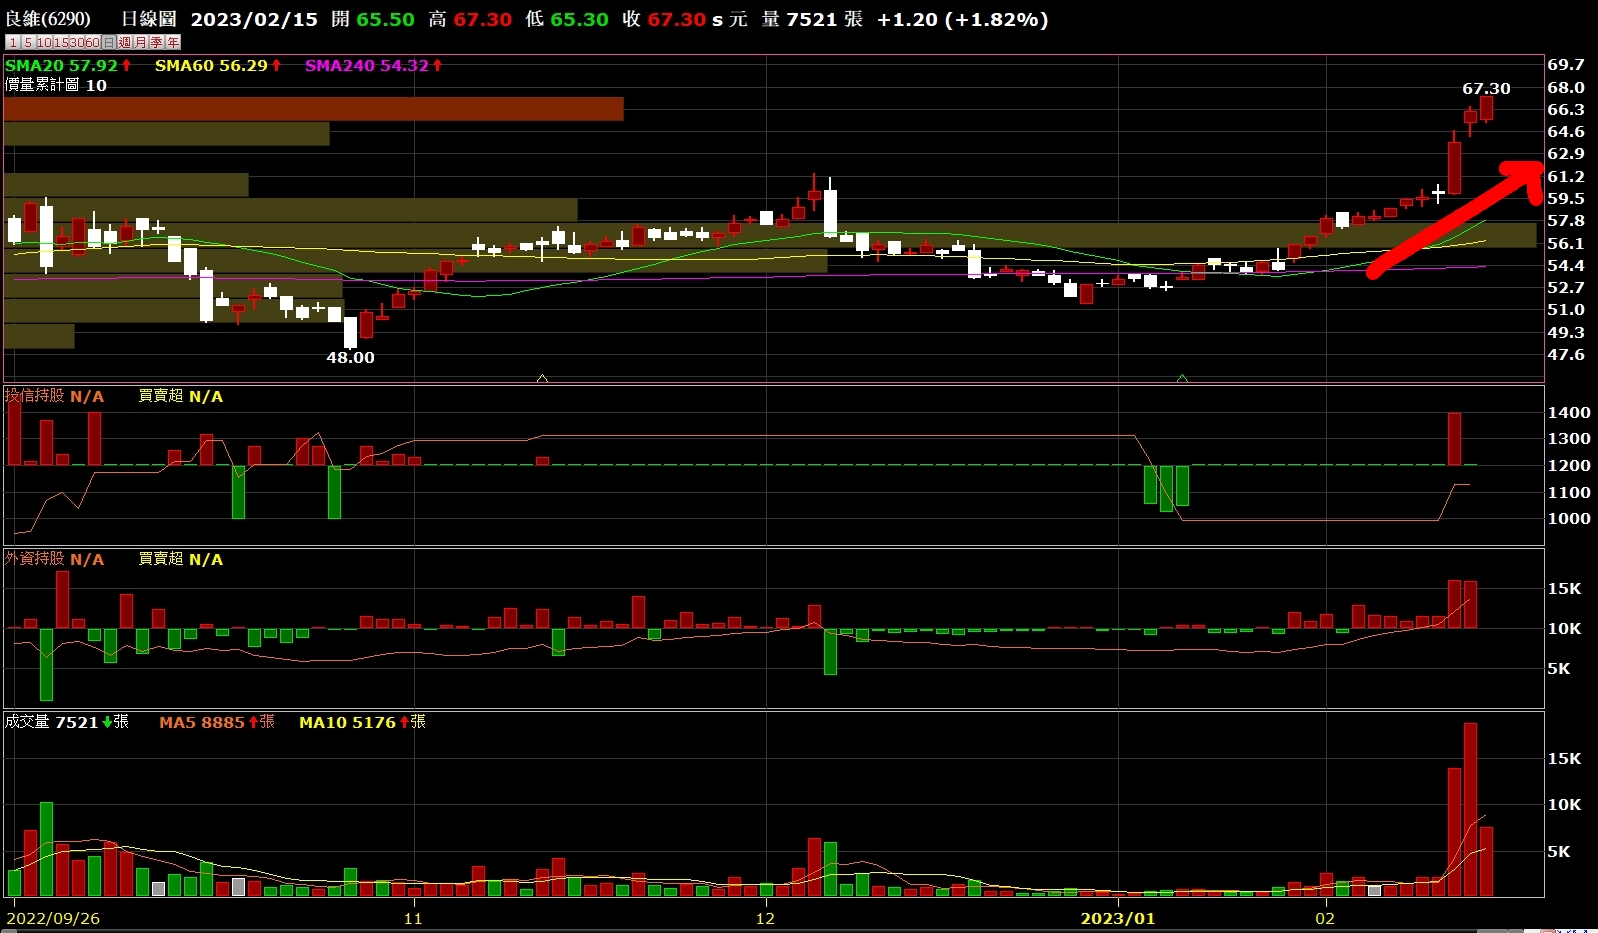This screenshot has height=933, width=1598.
Task: Click the longest orange price-volume profile bar
Action: click(x=313, y=109)
